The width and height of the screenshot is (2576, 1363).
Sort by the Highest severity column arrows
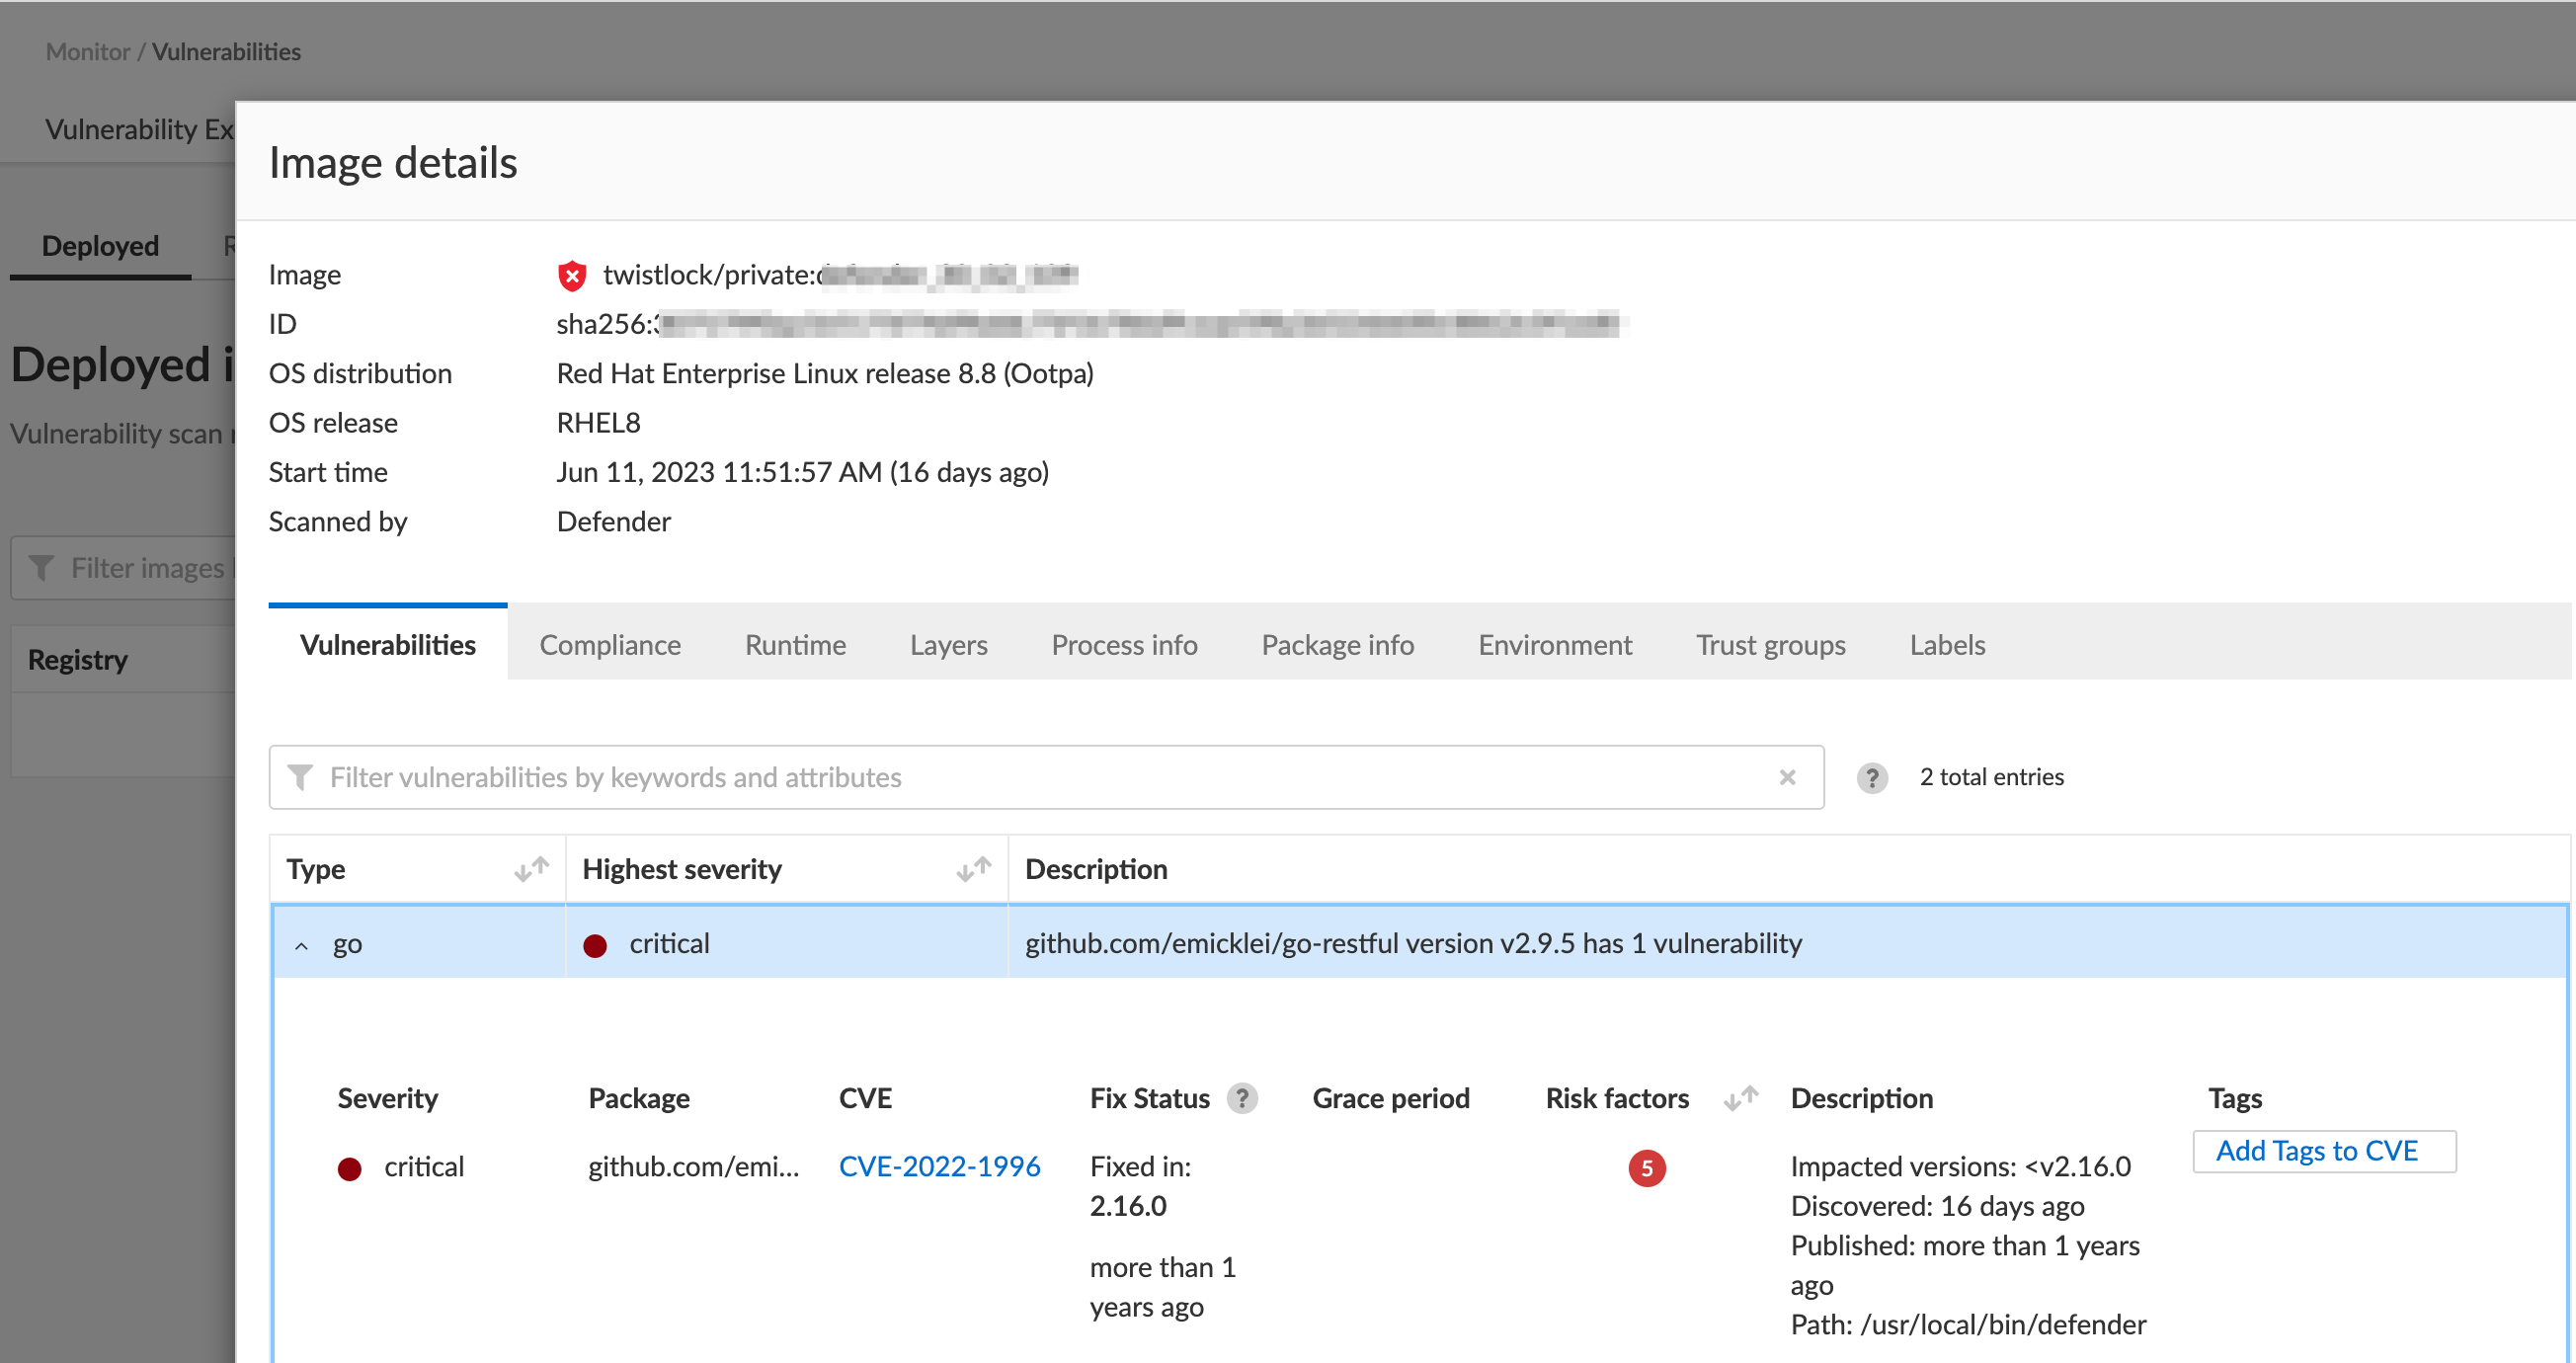[974, 869]
